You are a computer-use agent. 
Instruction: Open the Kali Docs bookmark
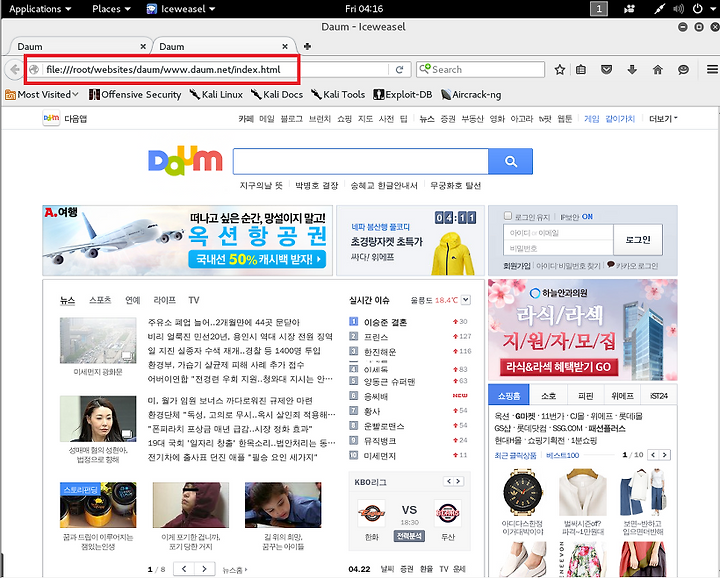277,95
